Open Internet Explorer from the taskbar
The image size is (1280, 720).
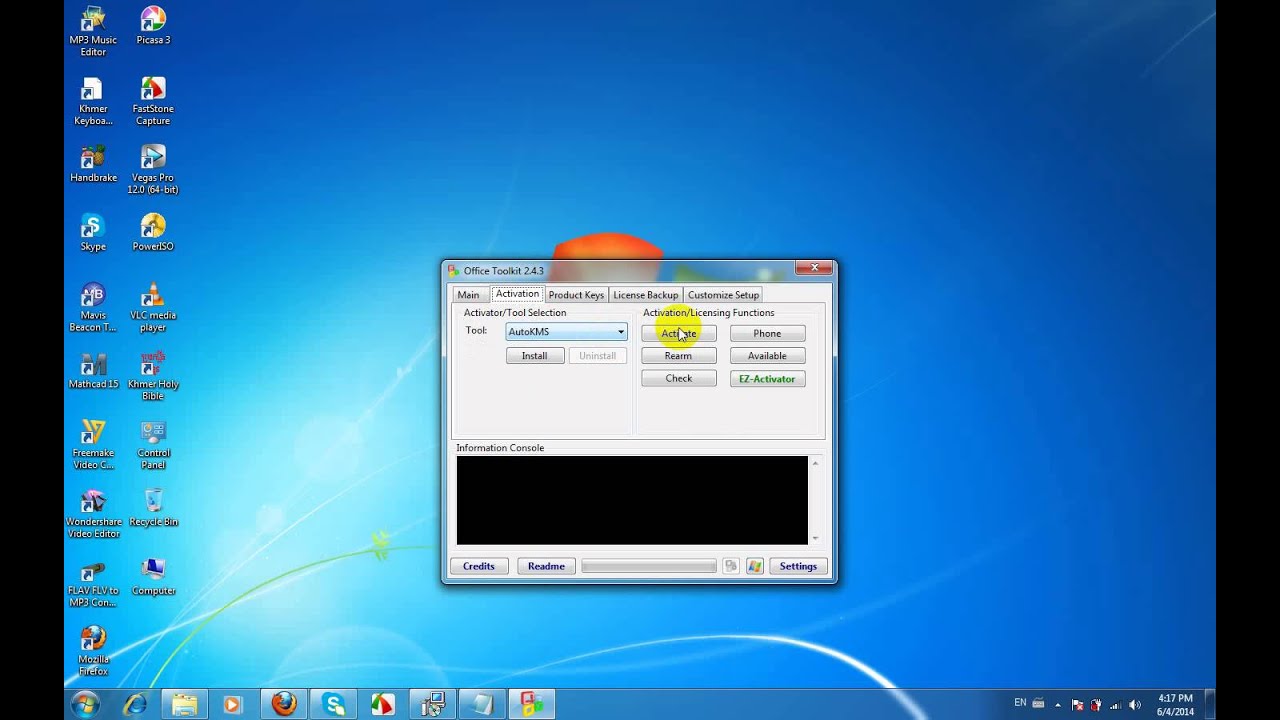136,704
